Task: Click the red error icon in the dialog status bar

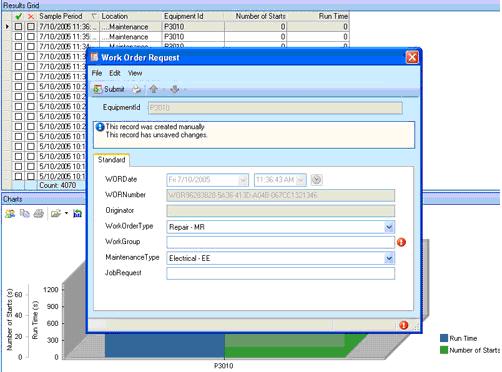Action: click(x=404, y=325)
